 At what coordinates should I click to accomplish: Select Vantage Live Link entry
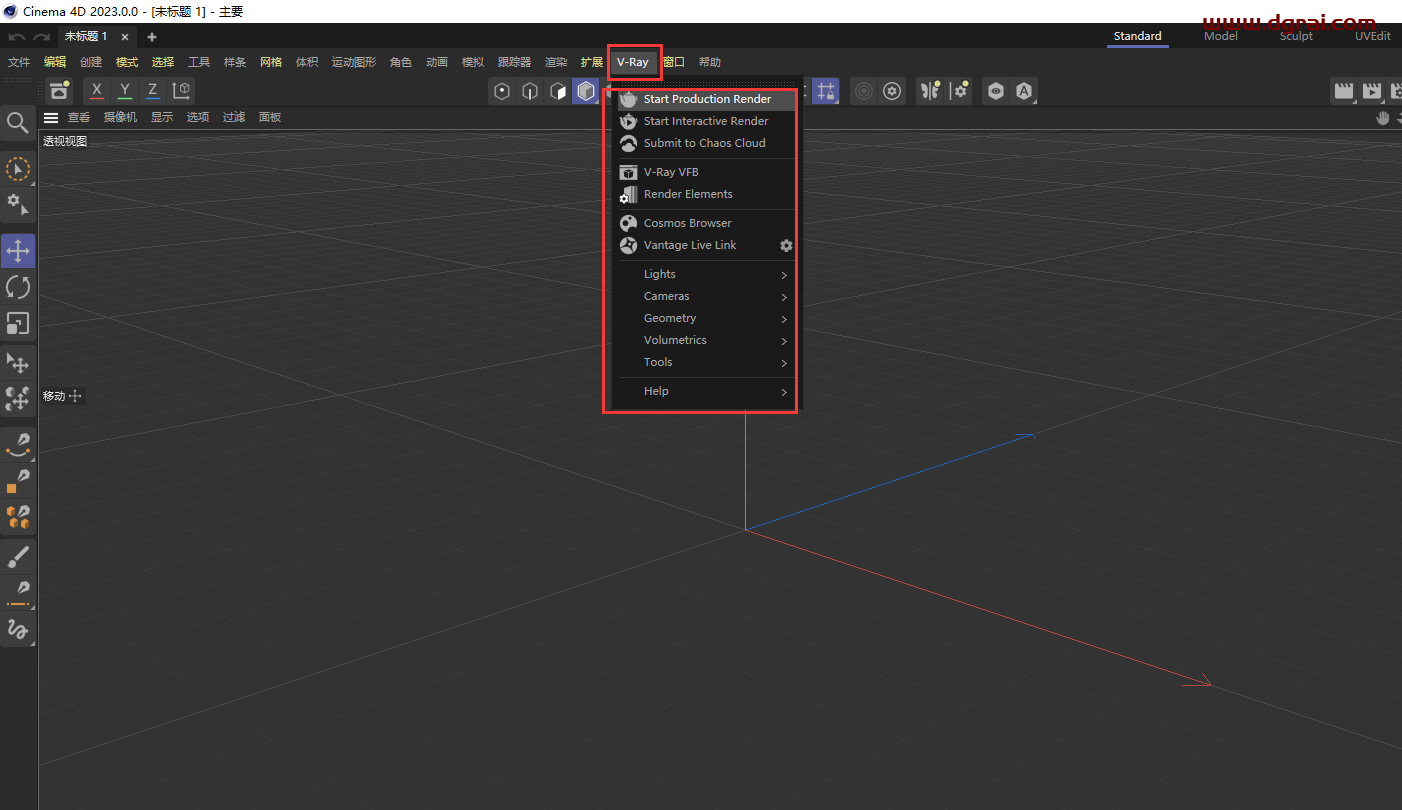(x=690, y=245)
